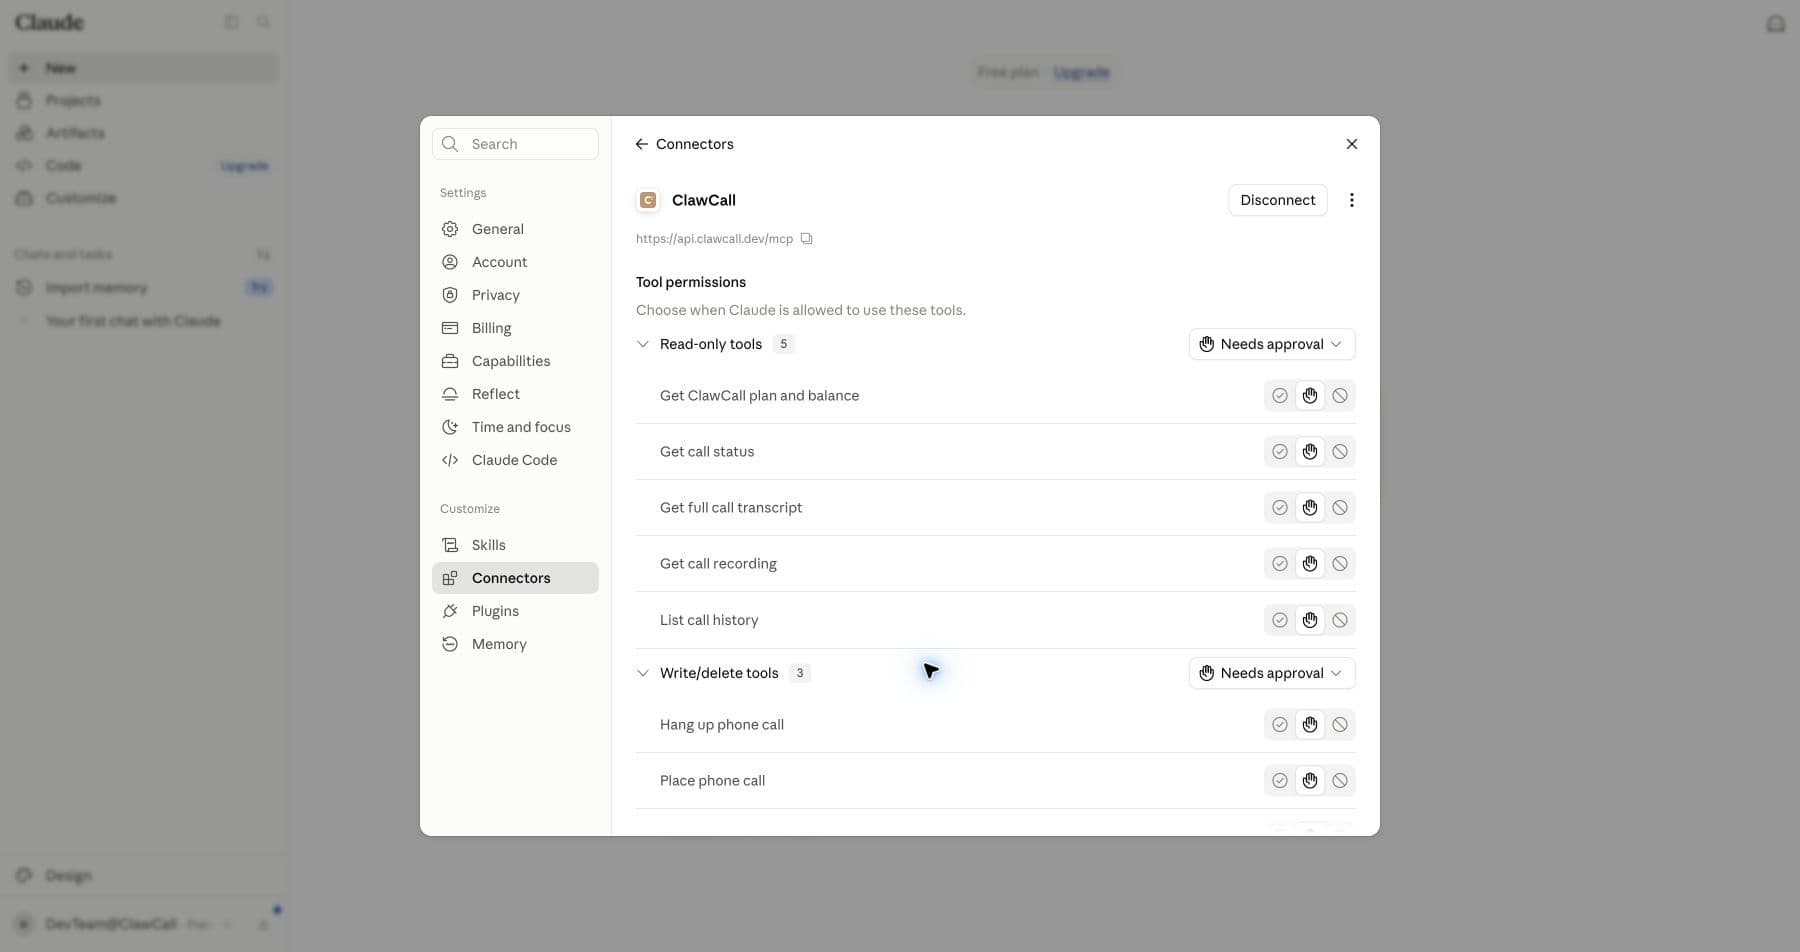Click the api.clawcall.dev/mcp URL text
The width and height of the screenshot is (1800, 952).
[714, 239]
